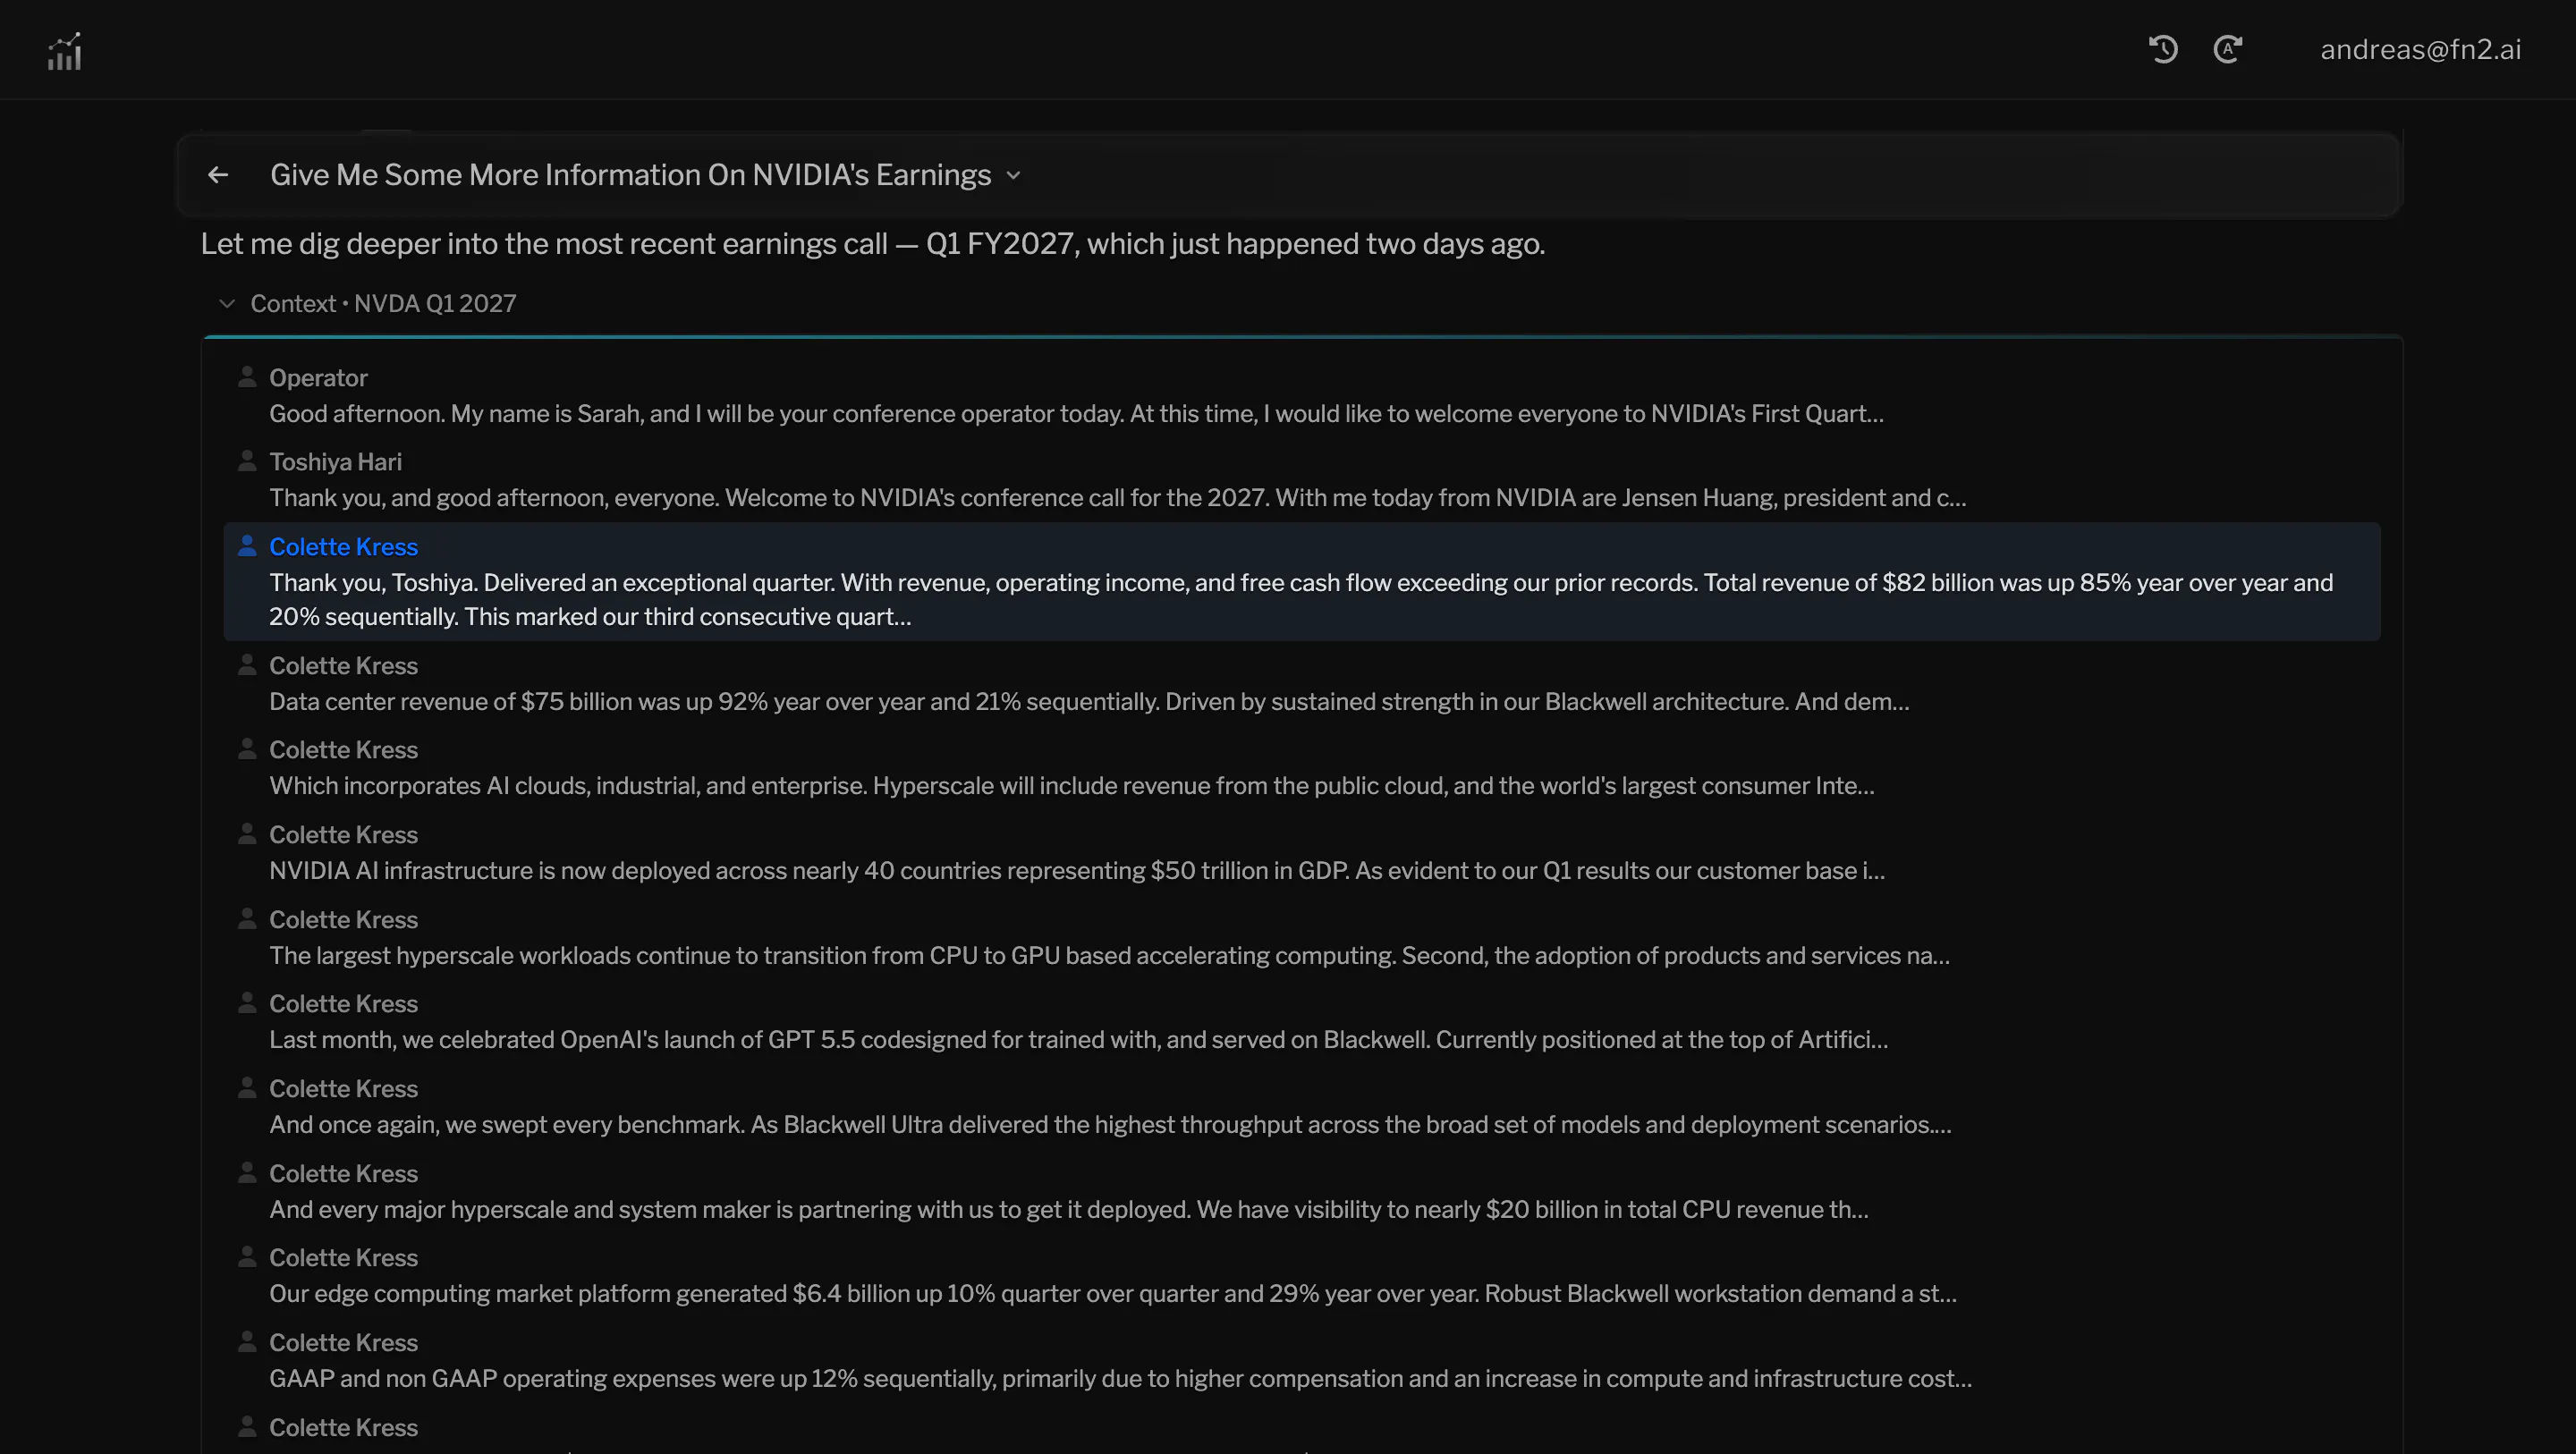Open the line starting Good afternoon. My name is Sarah

pyautogui.click(x=1076, y=414)
